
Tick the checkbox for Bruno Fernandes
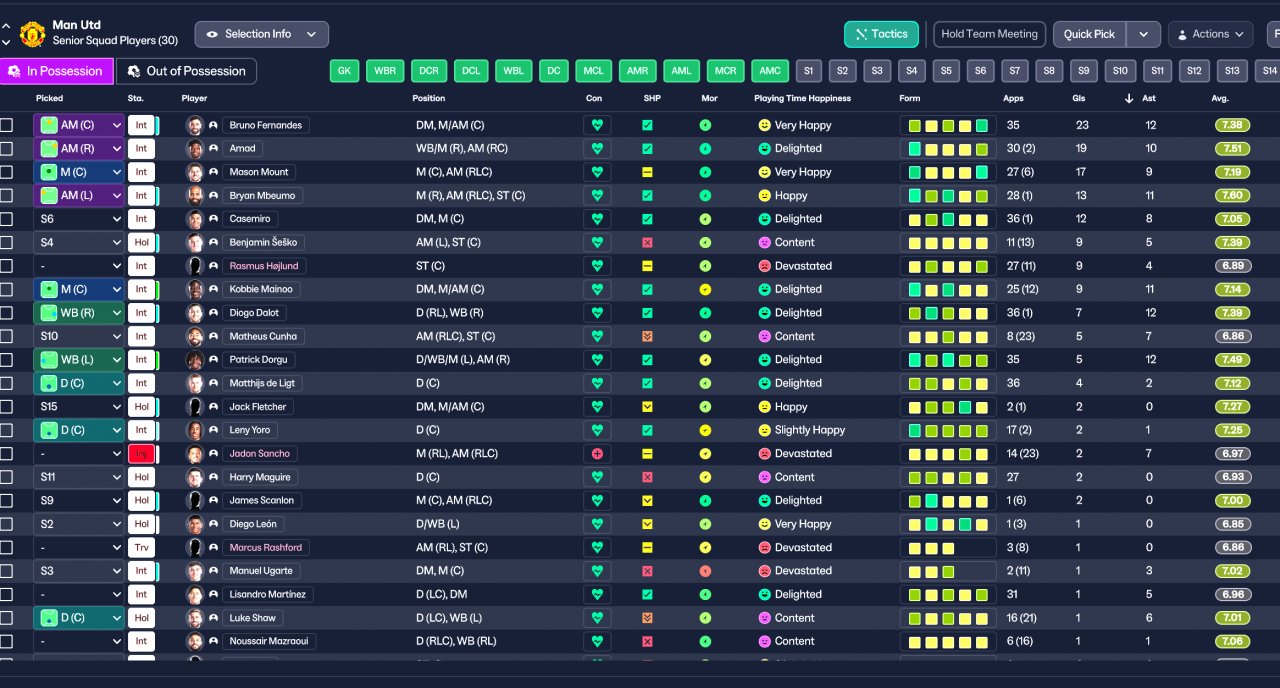[7, 125]
